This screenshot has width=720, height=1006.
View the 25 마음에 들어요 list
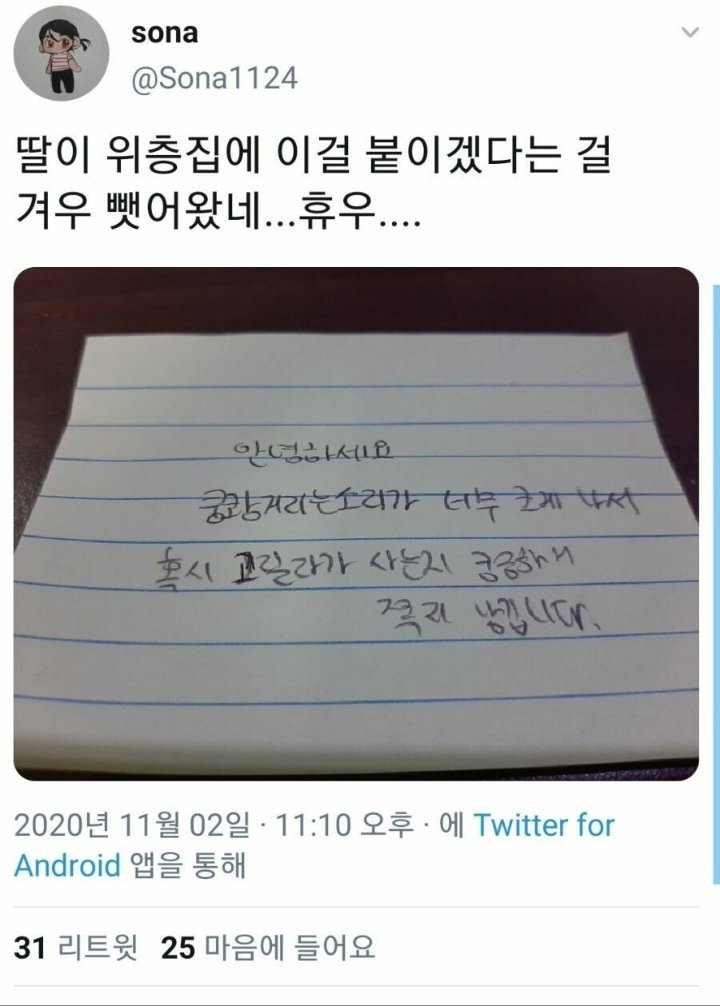click(x=268, y=948)
